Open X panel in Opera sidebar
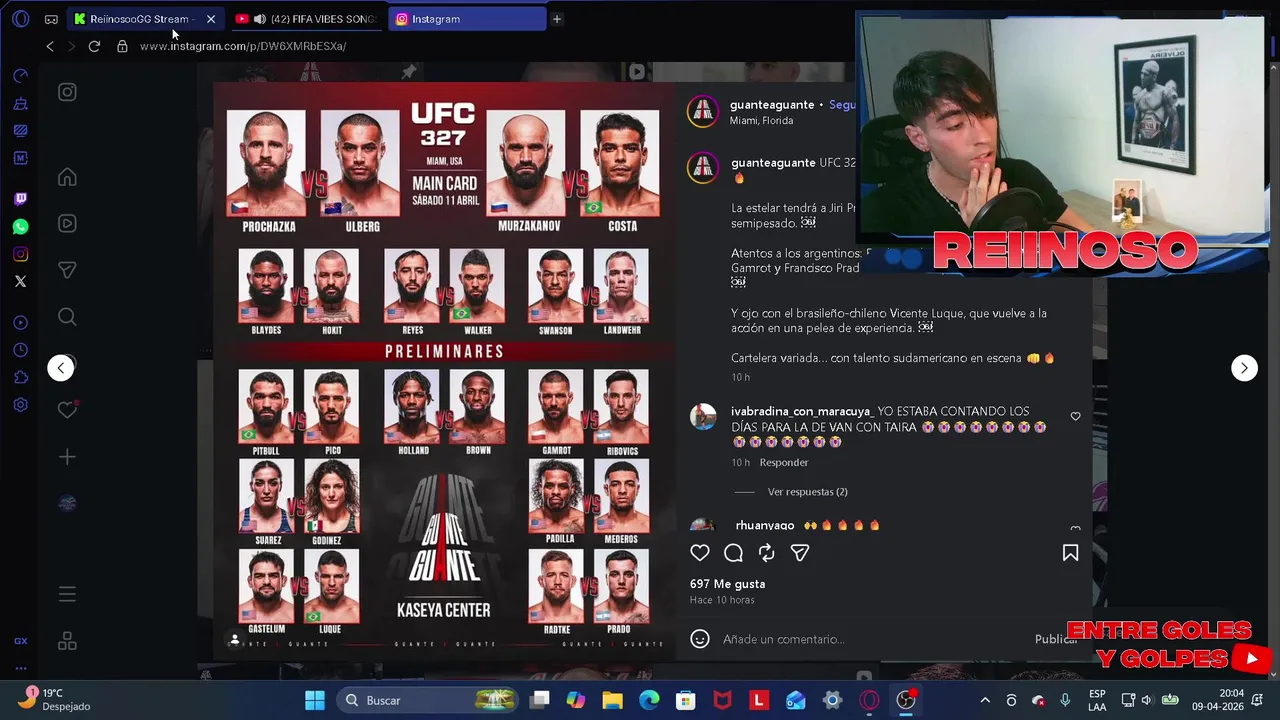Image resolution: width=1280 pixels, height=720 pixels. pos(20,281)
